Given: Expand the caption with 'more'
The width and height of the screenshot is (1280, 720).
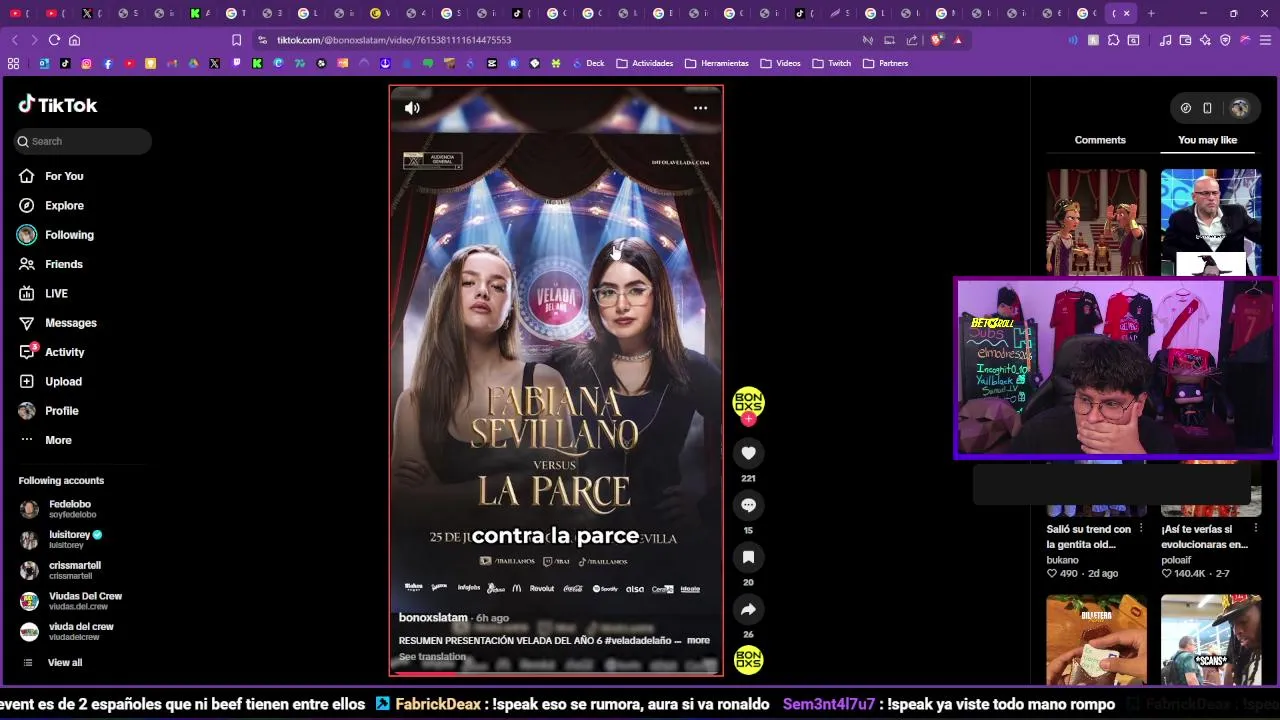Looking at the screenshot, I should click(x=698, y=640).
